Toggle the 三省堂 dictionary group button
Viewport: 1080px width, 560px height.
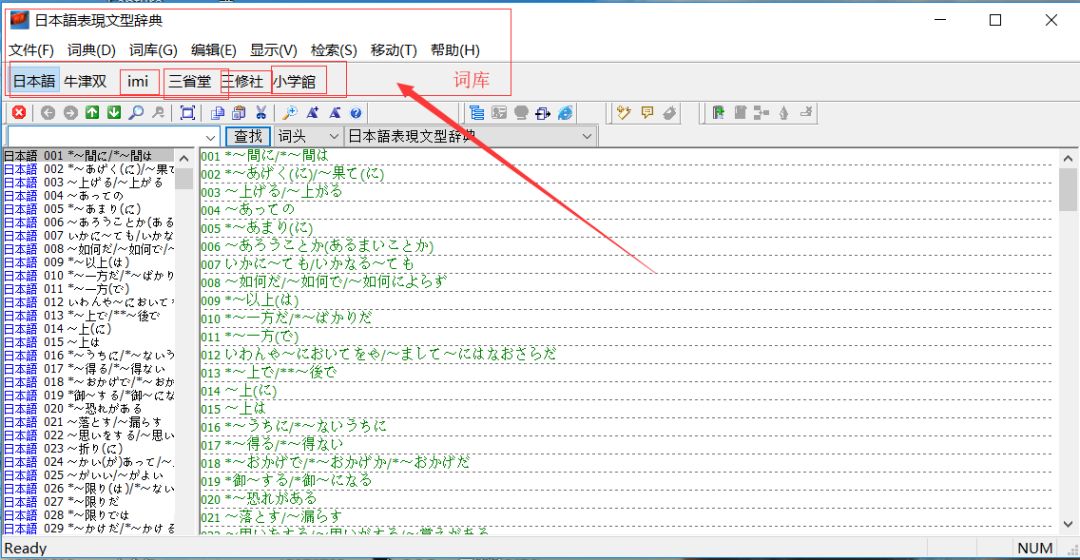pyautogui.click(x=189, y=81)
